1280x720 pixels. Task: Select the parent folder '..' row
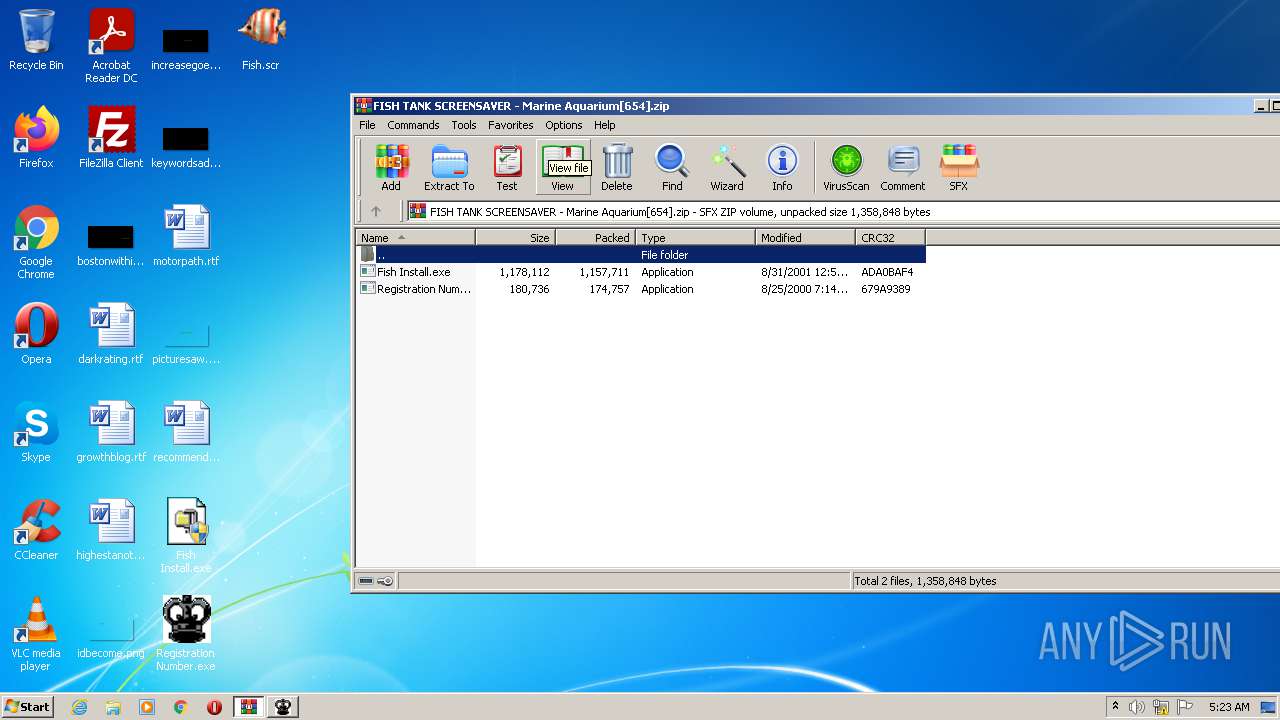(x=641, y=255)
